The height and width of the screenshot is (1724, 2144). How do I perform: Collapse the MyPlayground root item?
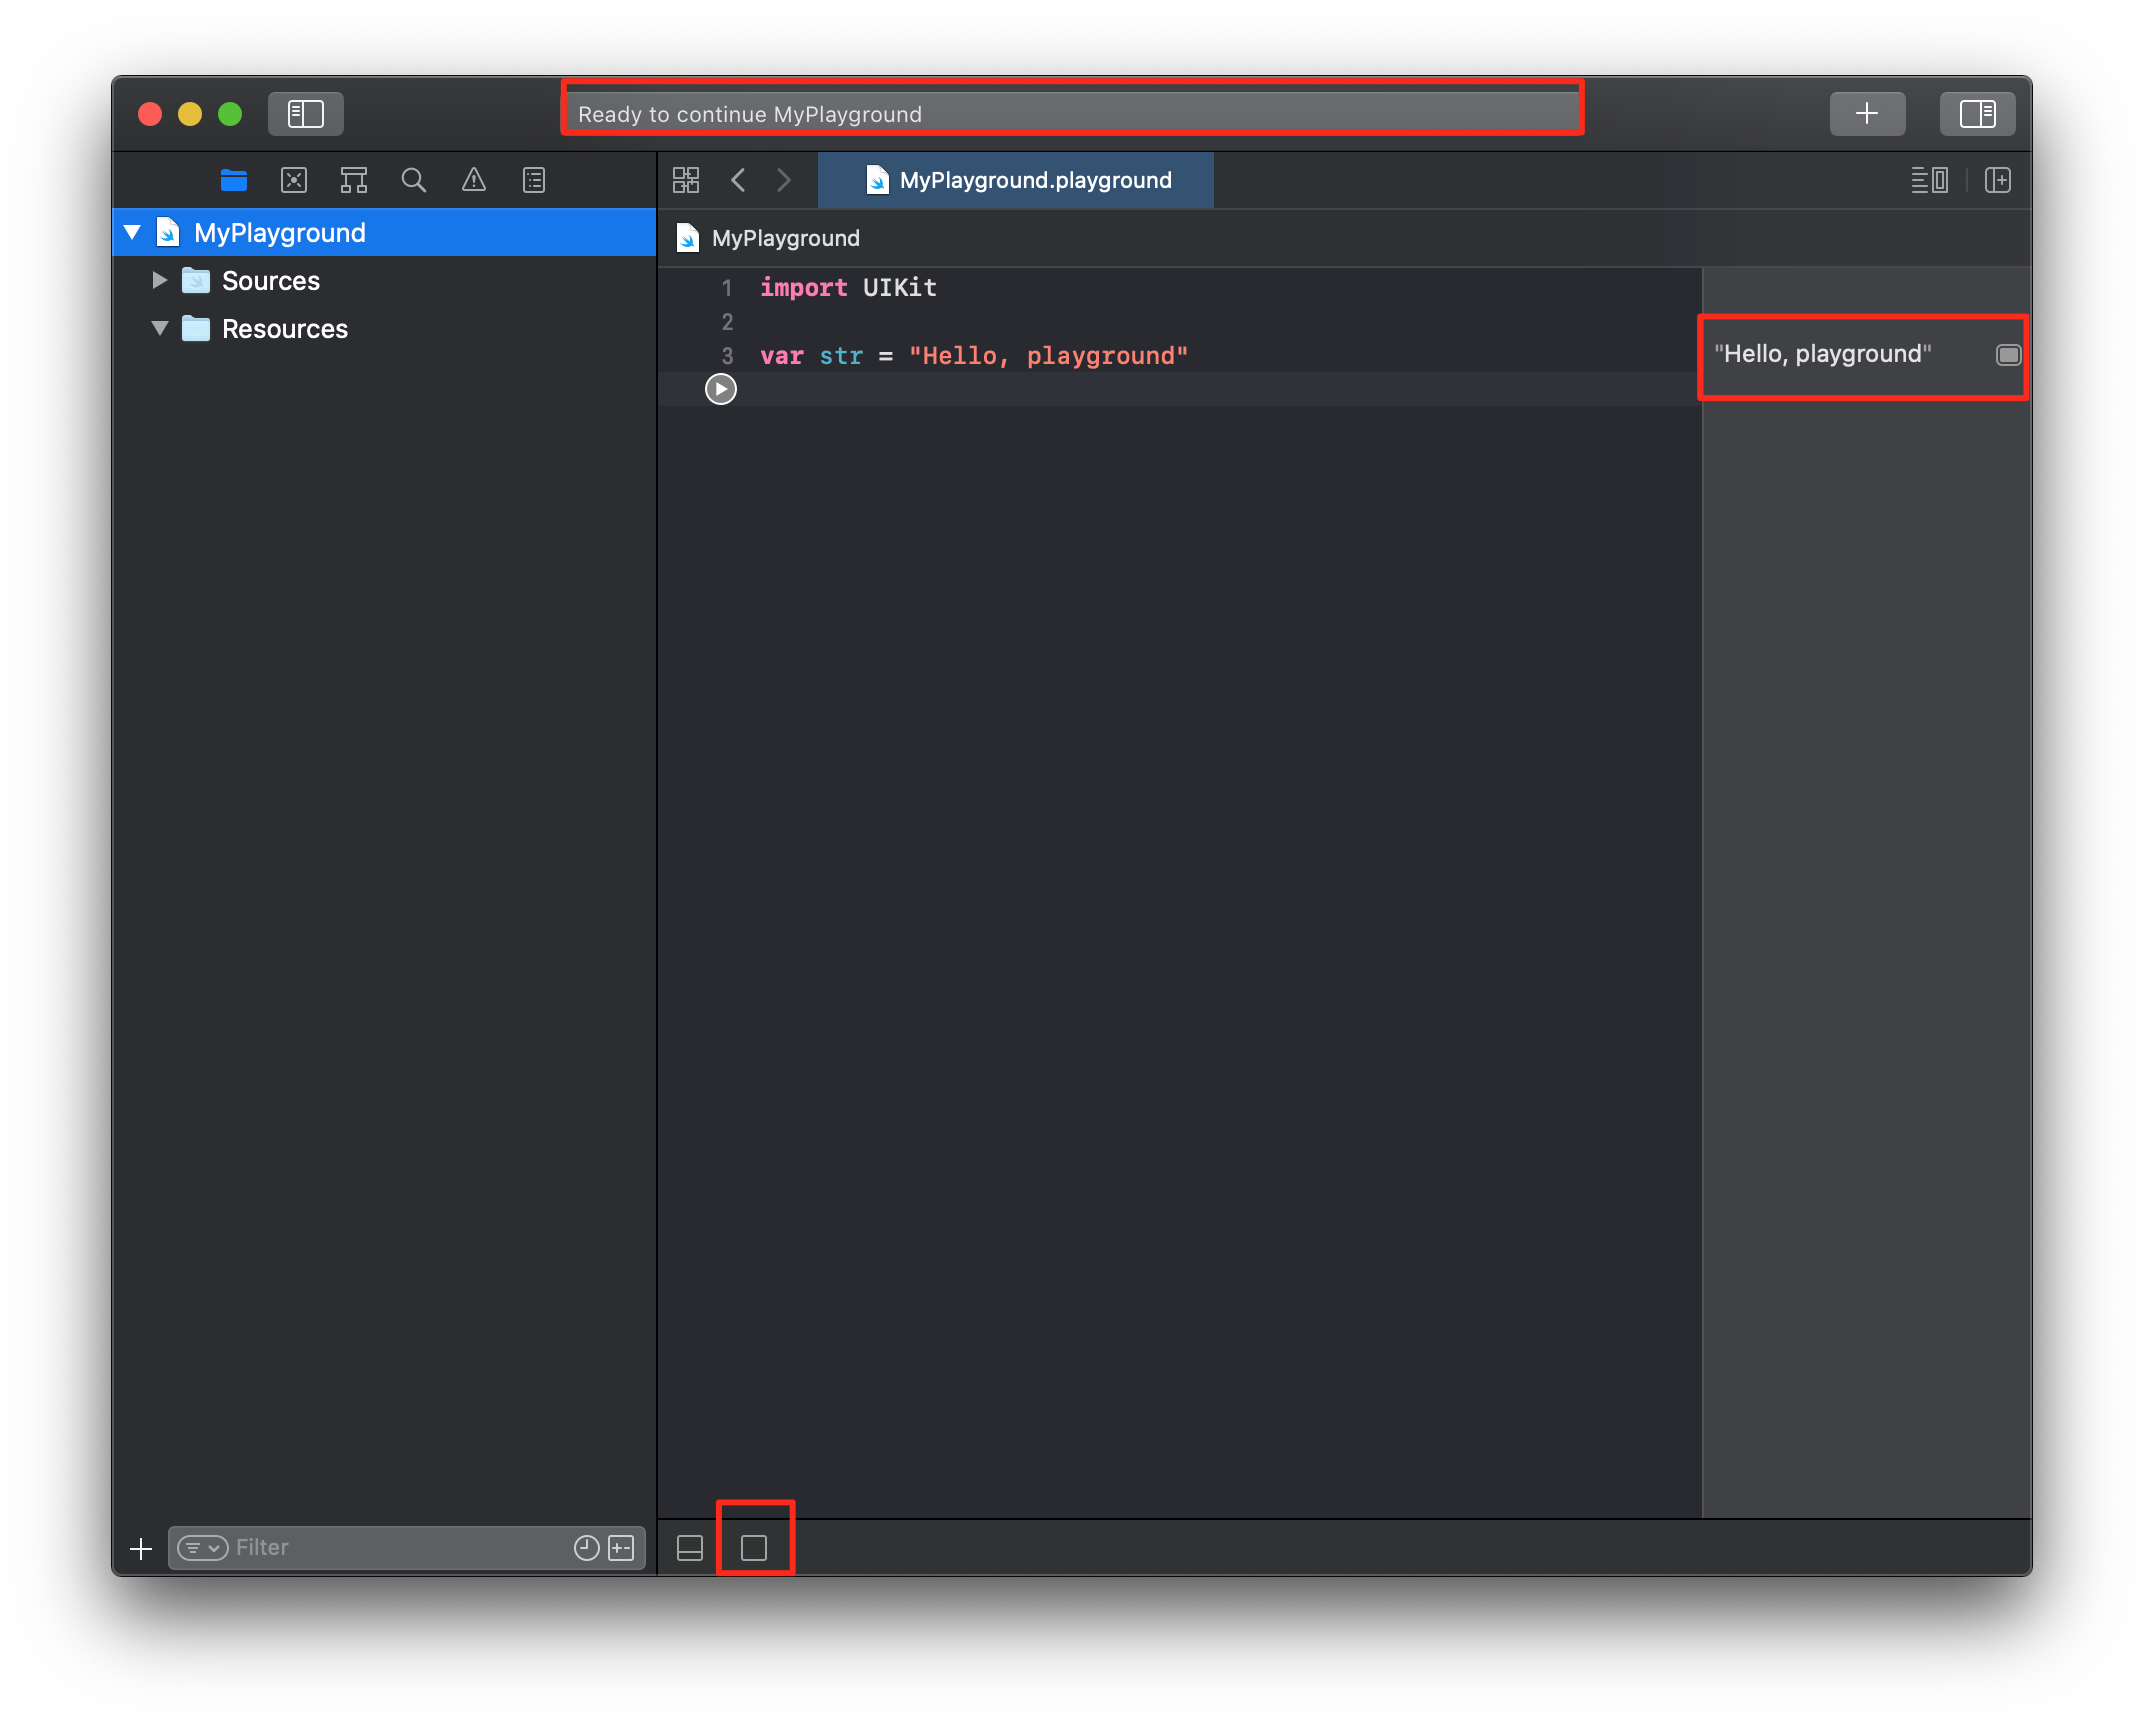[x=132, y=232]
